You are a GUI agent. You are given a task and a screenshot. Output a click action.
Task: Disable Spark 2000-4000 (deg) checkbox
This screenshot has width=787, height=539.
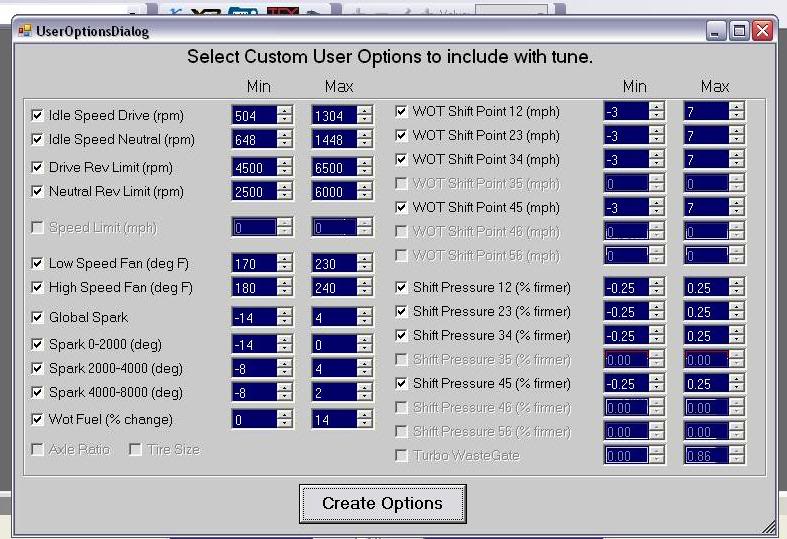pyautogui.click(x=37, y=368)
